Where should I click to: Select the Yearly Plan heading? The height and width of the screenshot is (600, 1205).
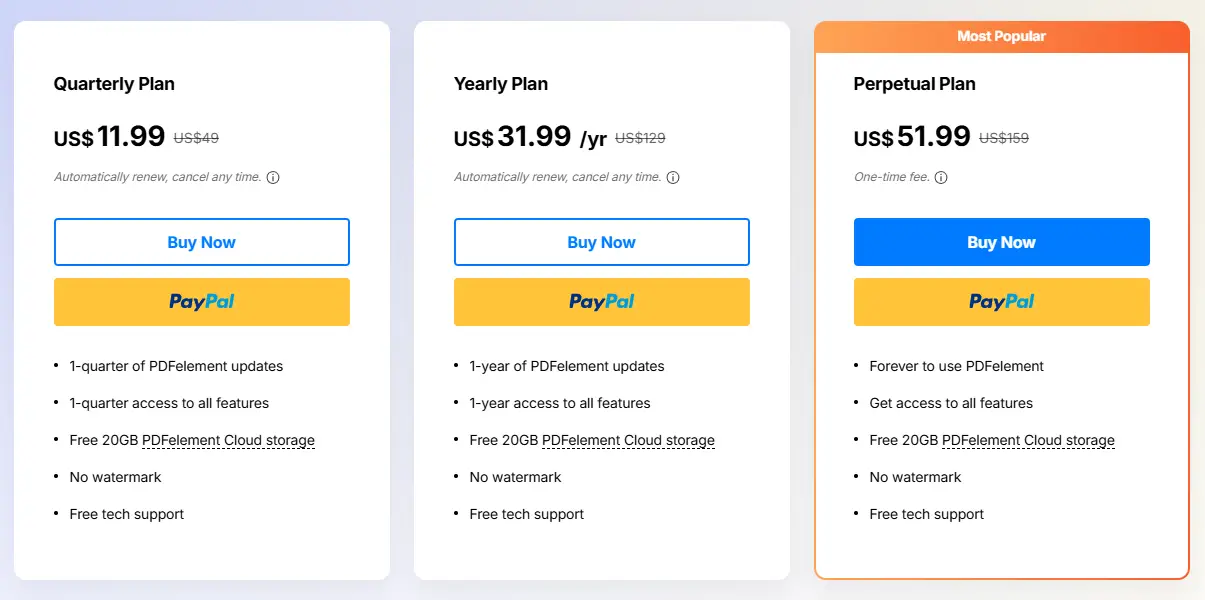click(x=501, y=84)
